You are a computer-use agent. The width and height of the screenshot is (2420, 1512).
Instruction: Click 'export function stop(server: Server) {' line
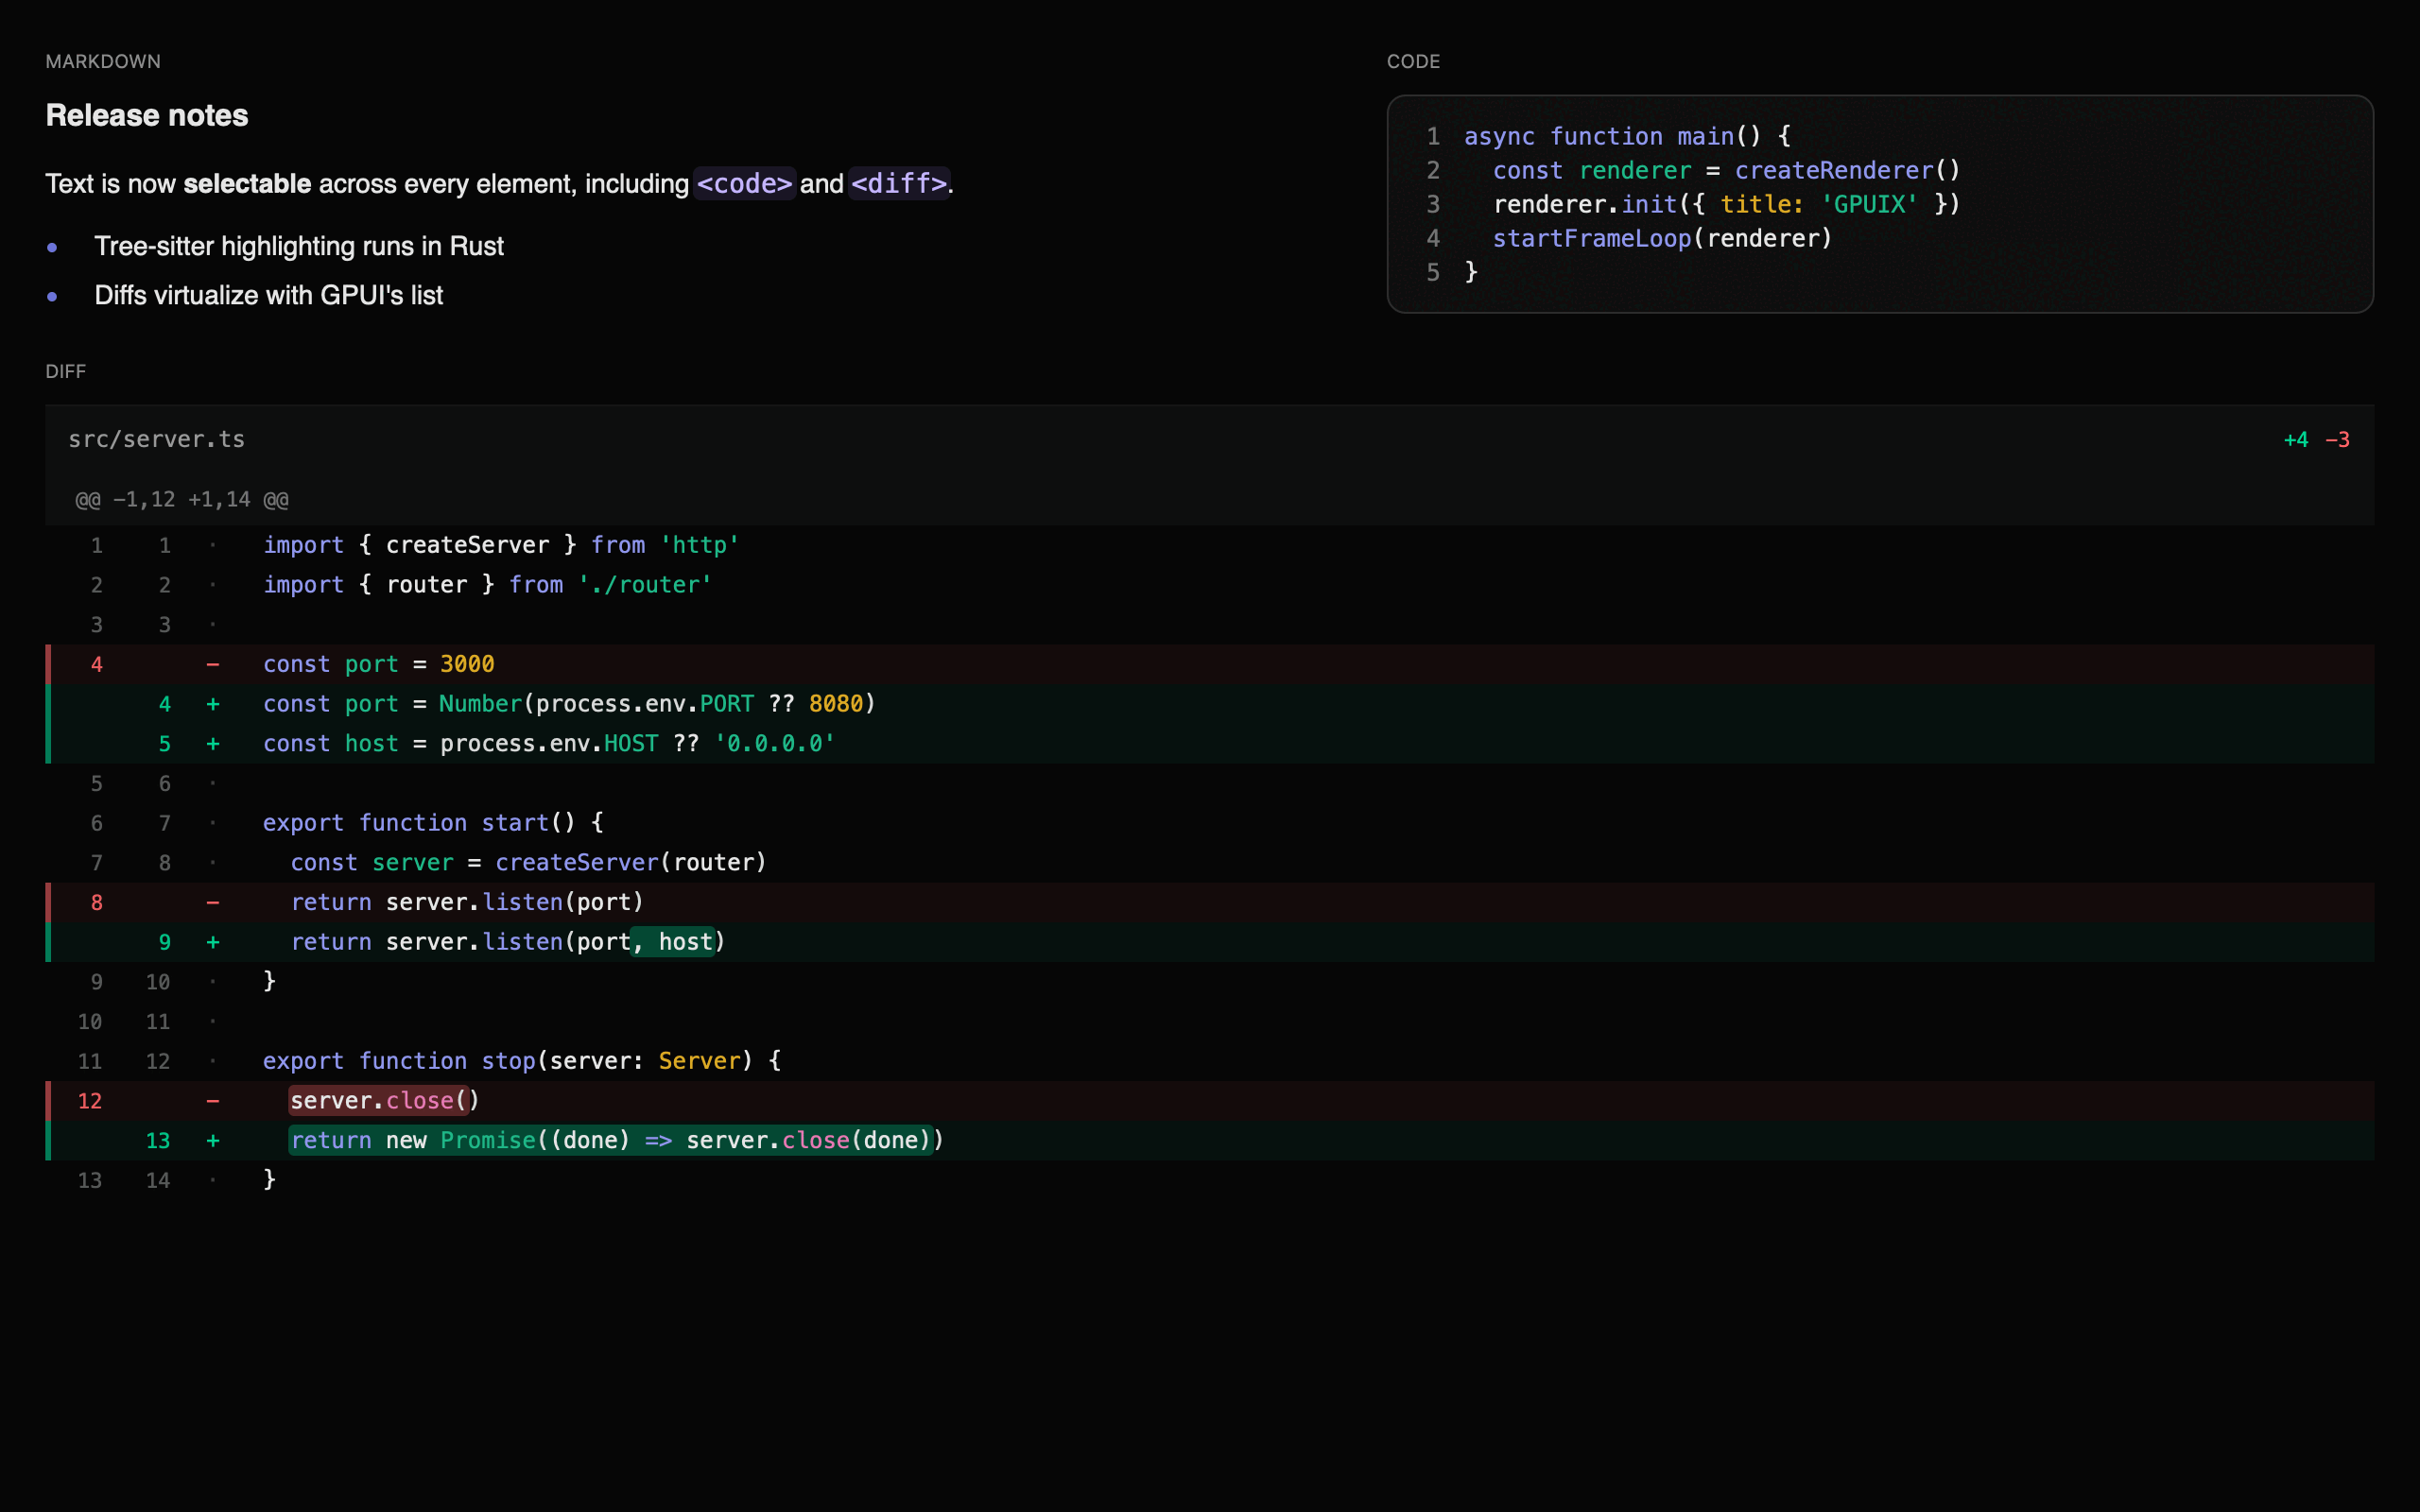1210,1061
